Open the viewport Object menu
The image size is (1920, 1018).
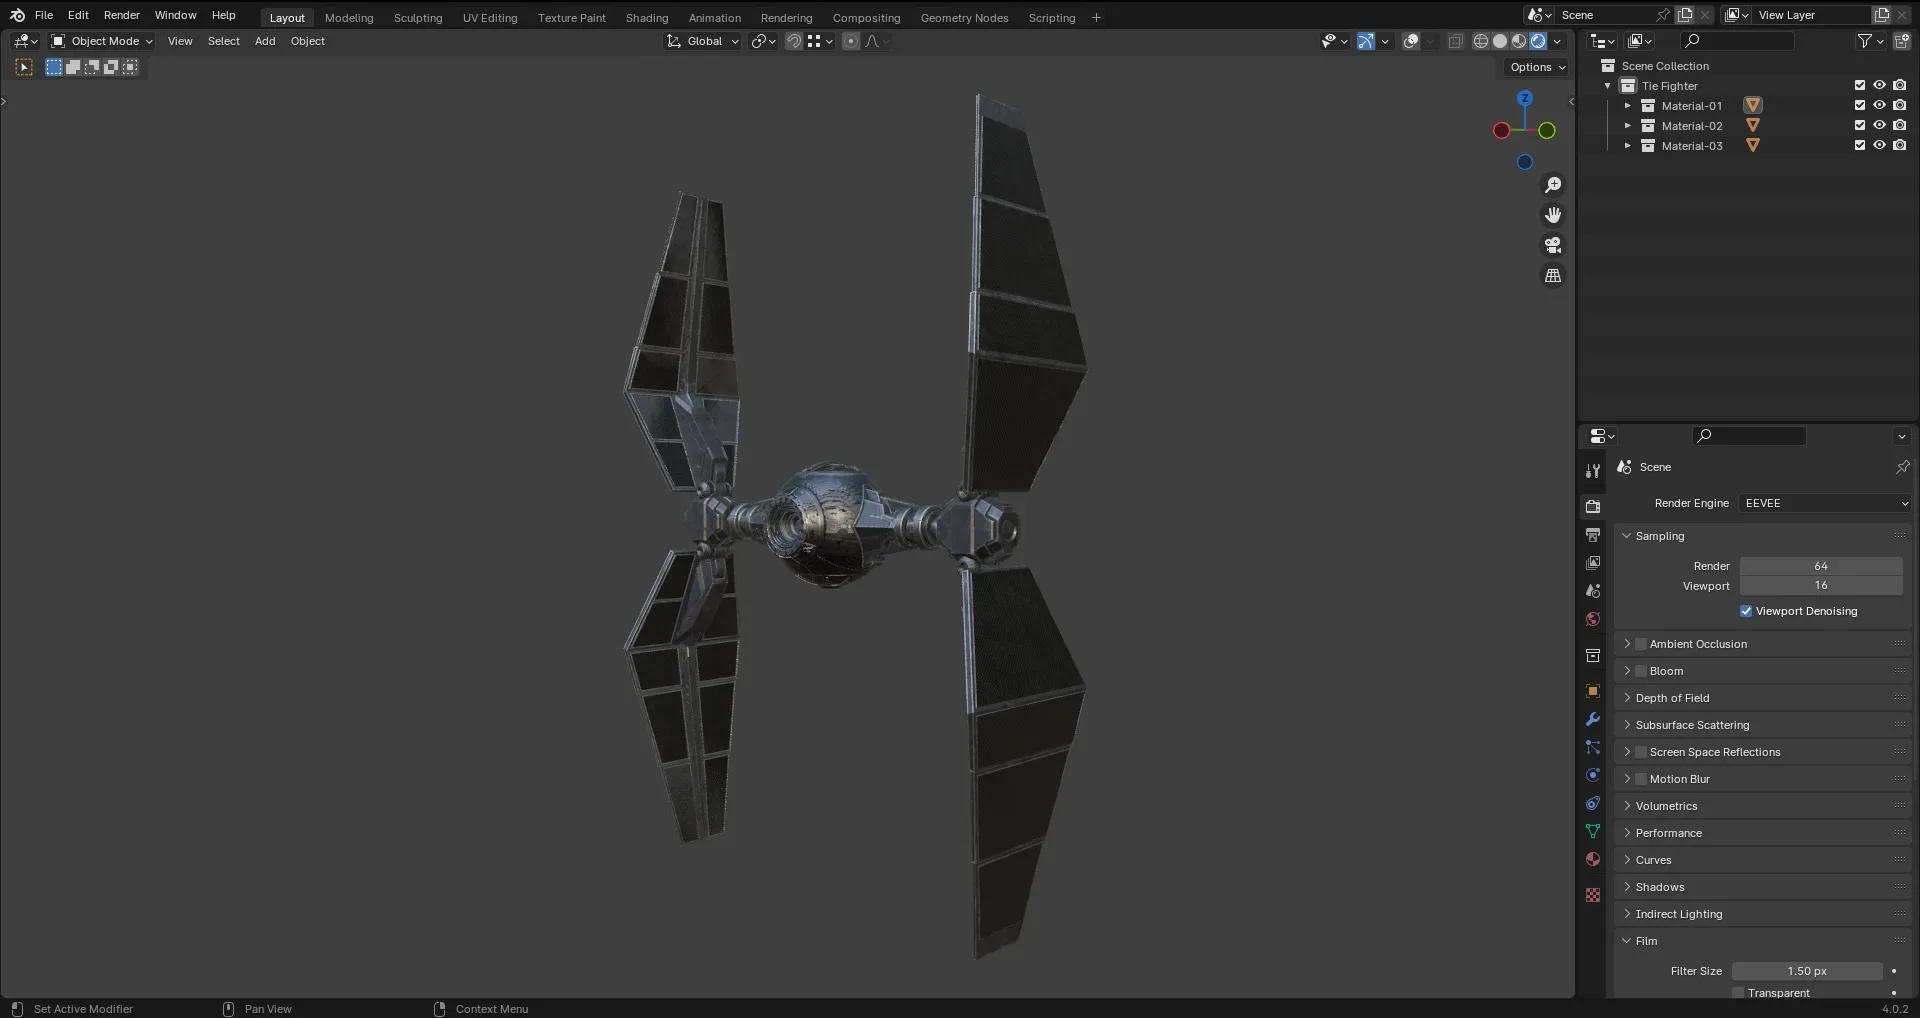308,41
